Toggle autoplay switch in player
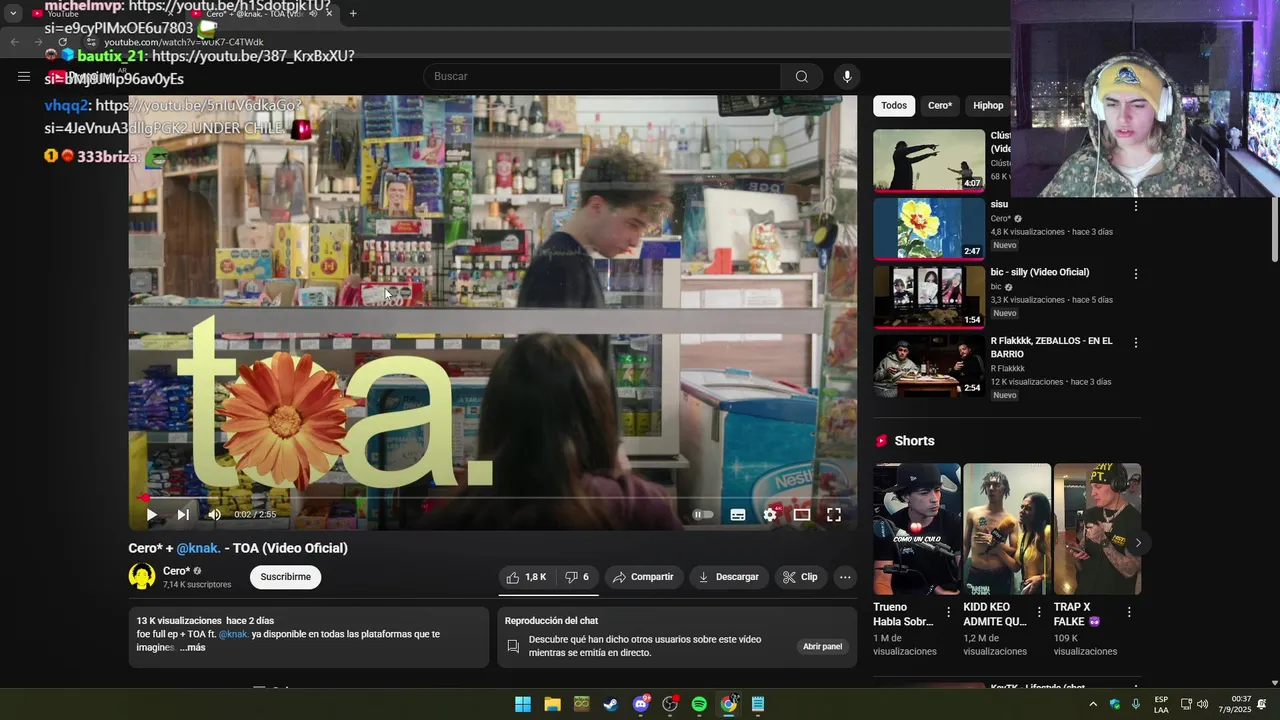 [x=703, y=515]
